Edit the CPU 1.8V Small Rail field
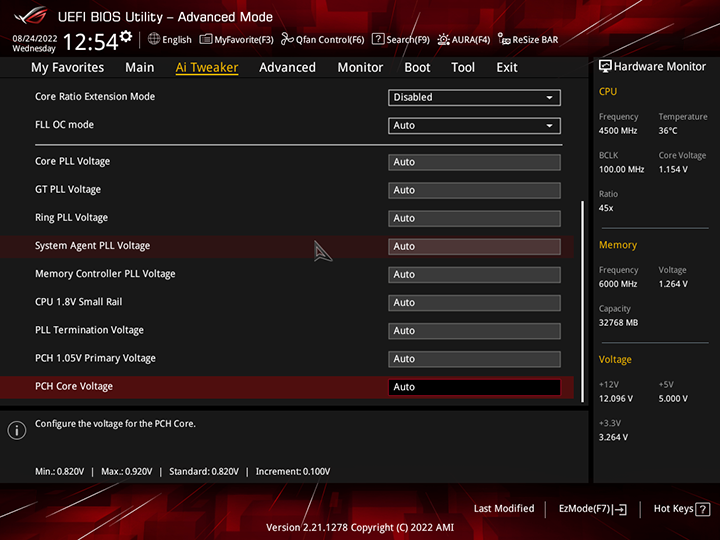720x540 pixels. click(474, 303)
